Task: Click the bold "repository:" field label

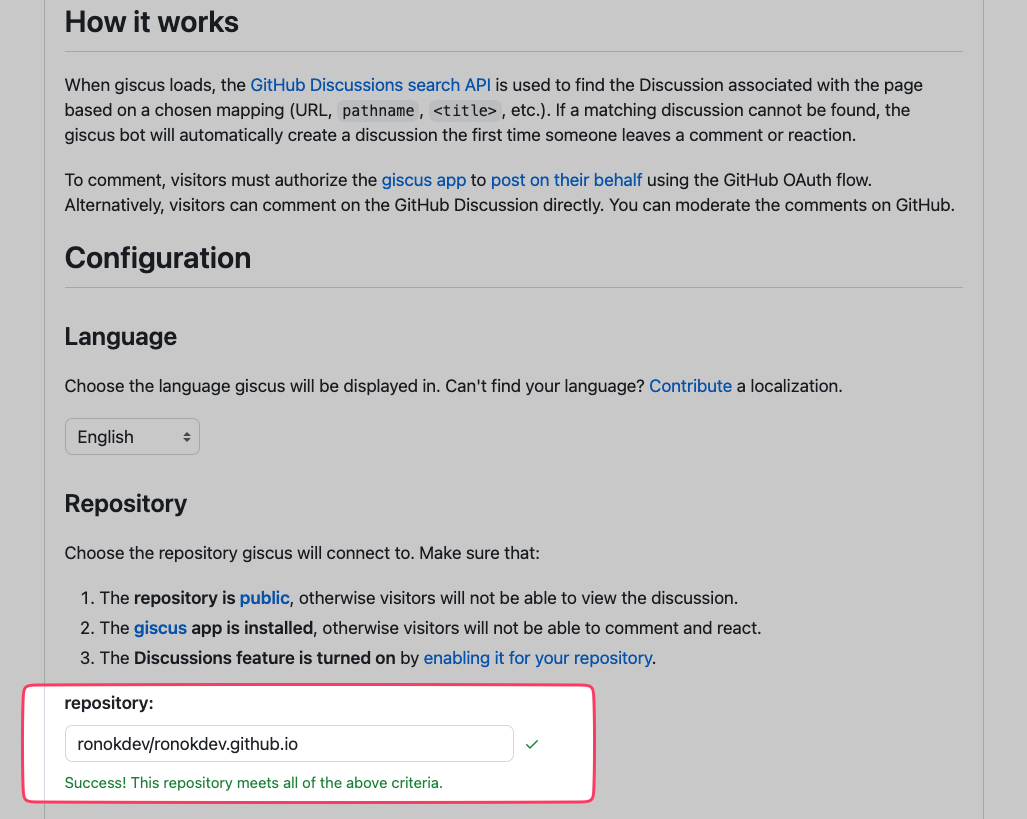Action: click(109, 703)
